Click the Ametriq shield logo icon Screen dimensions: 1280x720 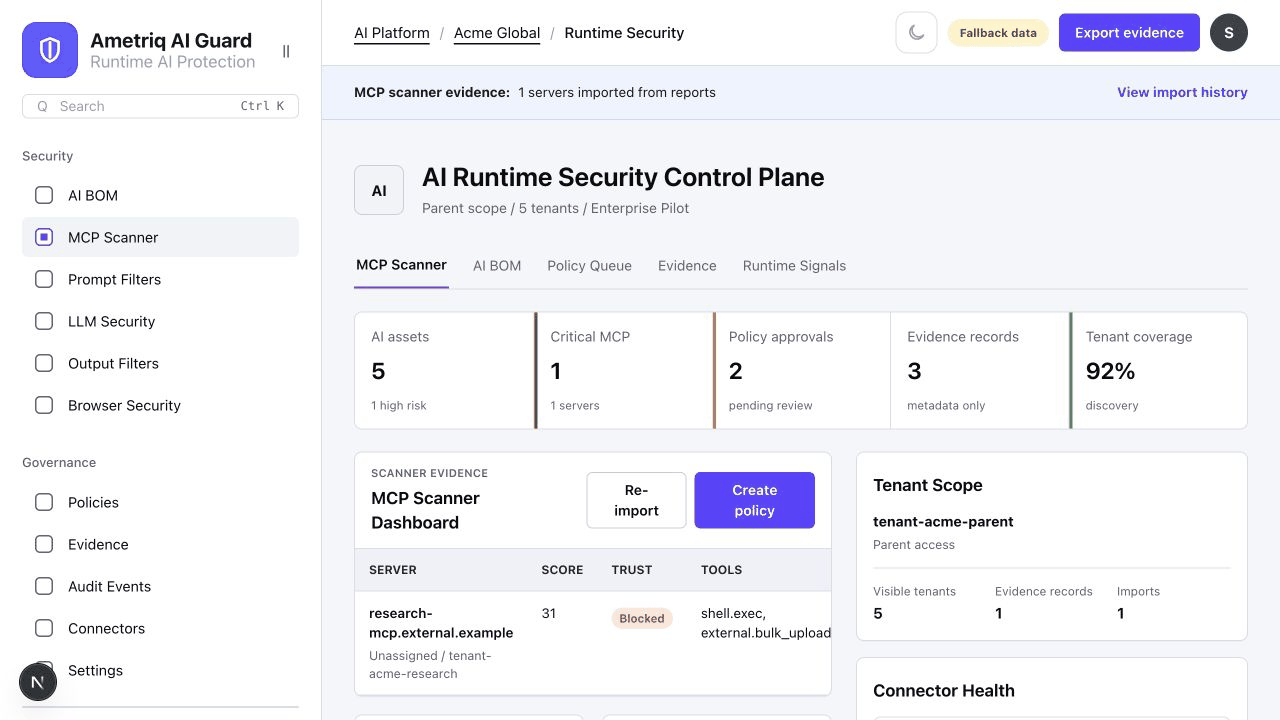pos(50,50)
